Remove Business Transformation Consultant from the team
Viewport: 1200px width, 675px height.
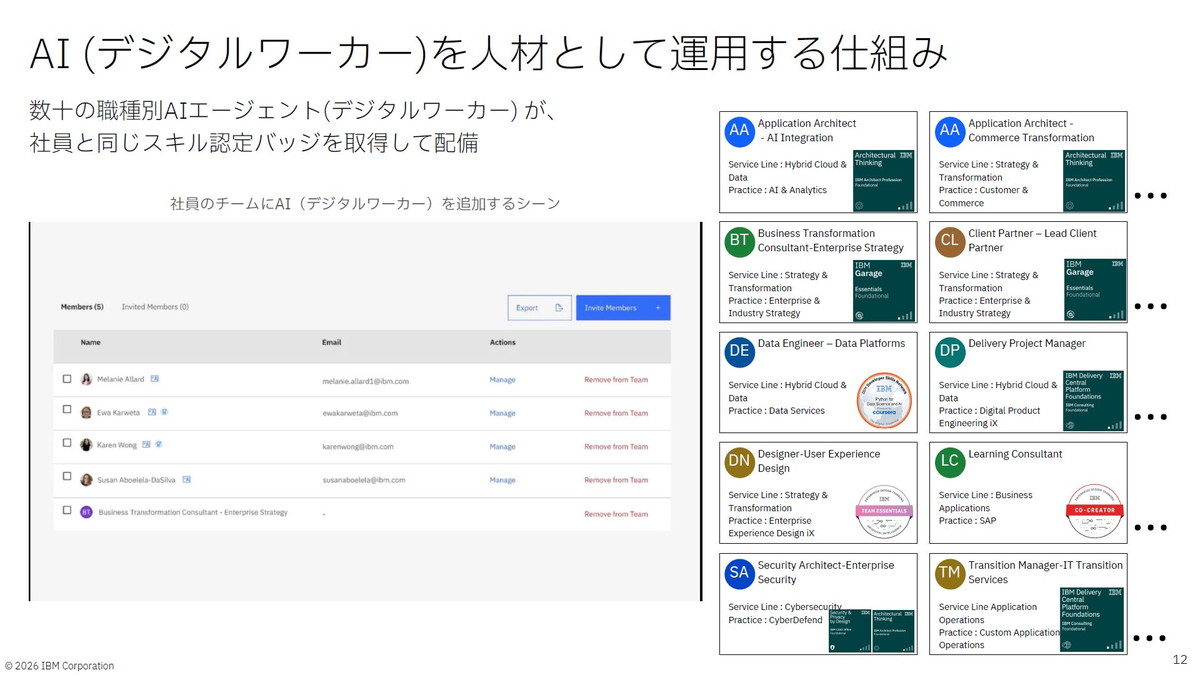(x=616, y=514)
